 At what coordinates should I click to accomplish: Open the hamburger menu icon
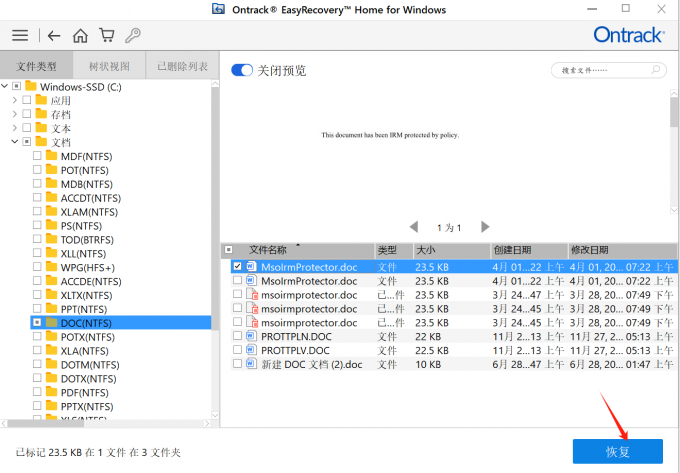click(20, 35)
